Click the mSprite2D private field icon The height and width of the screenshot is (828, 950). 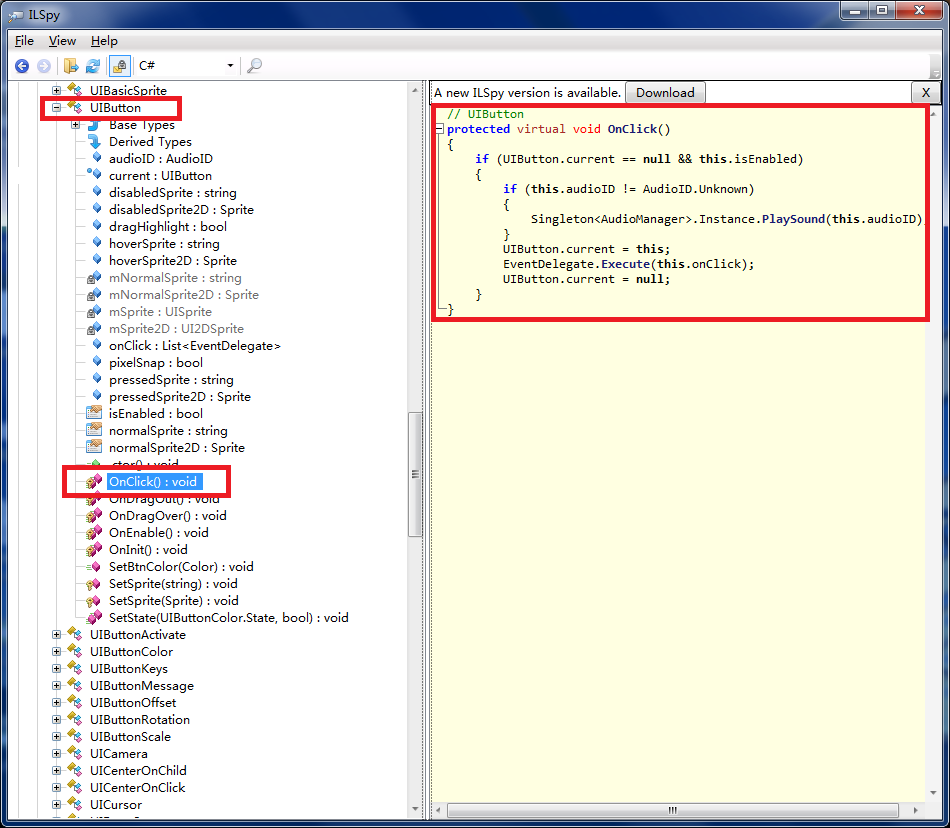[94, 329]
